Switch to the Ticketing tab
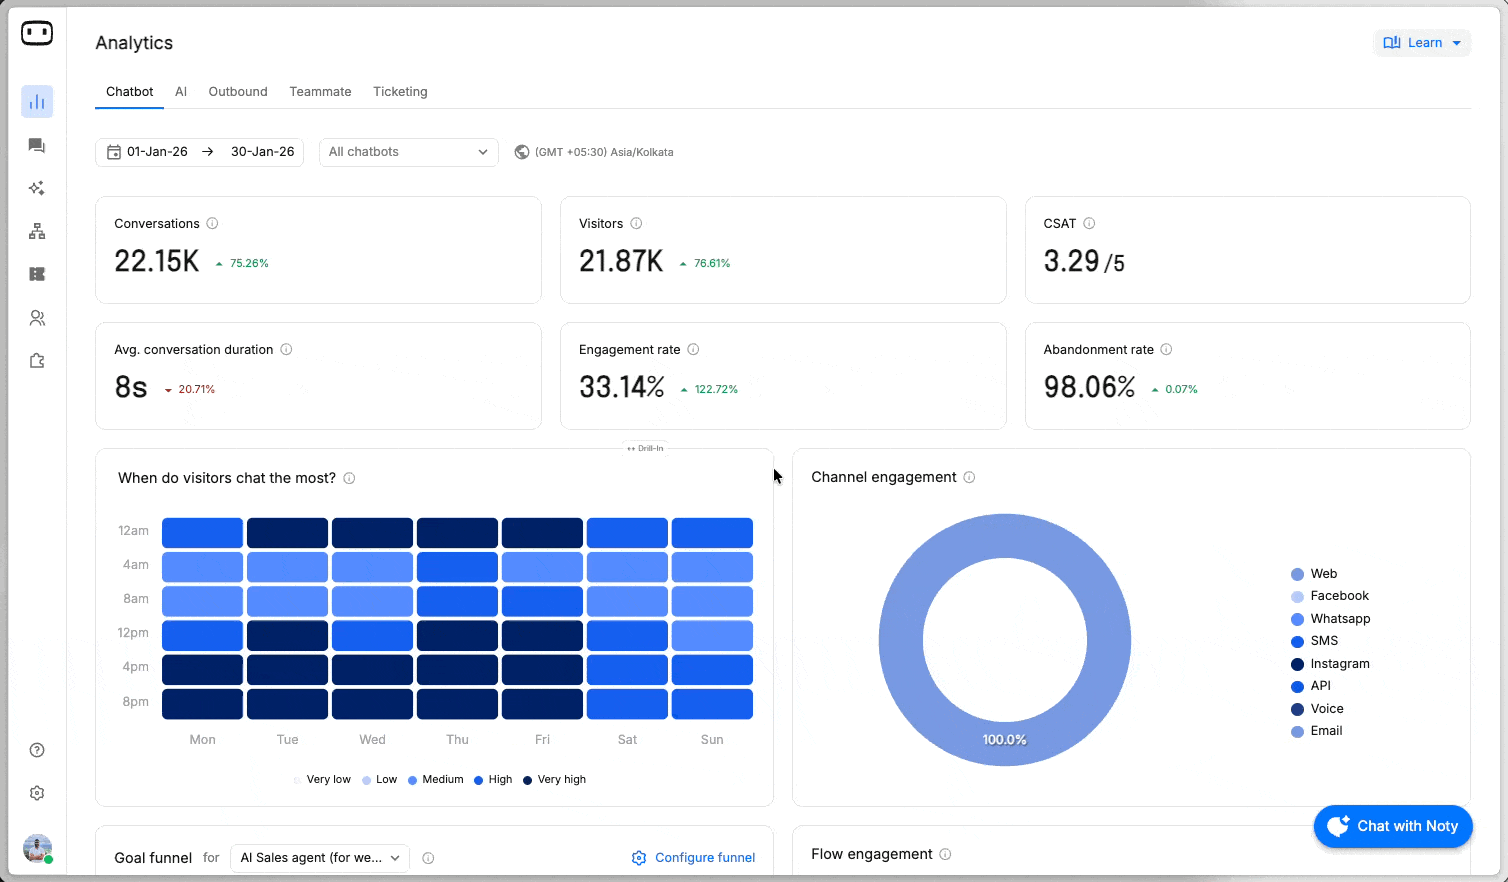Viewport: 1508px width, 882px height. point(400,92)
